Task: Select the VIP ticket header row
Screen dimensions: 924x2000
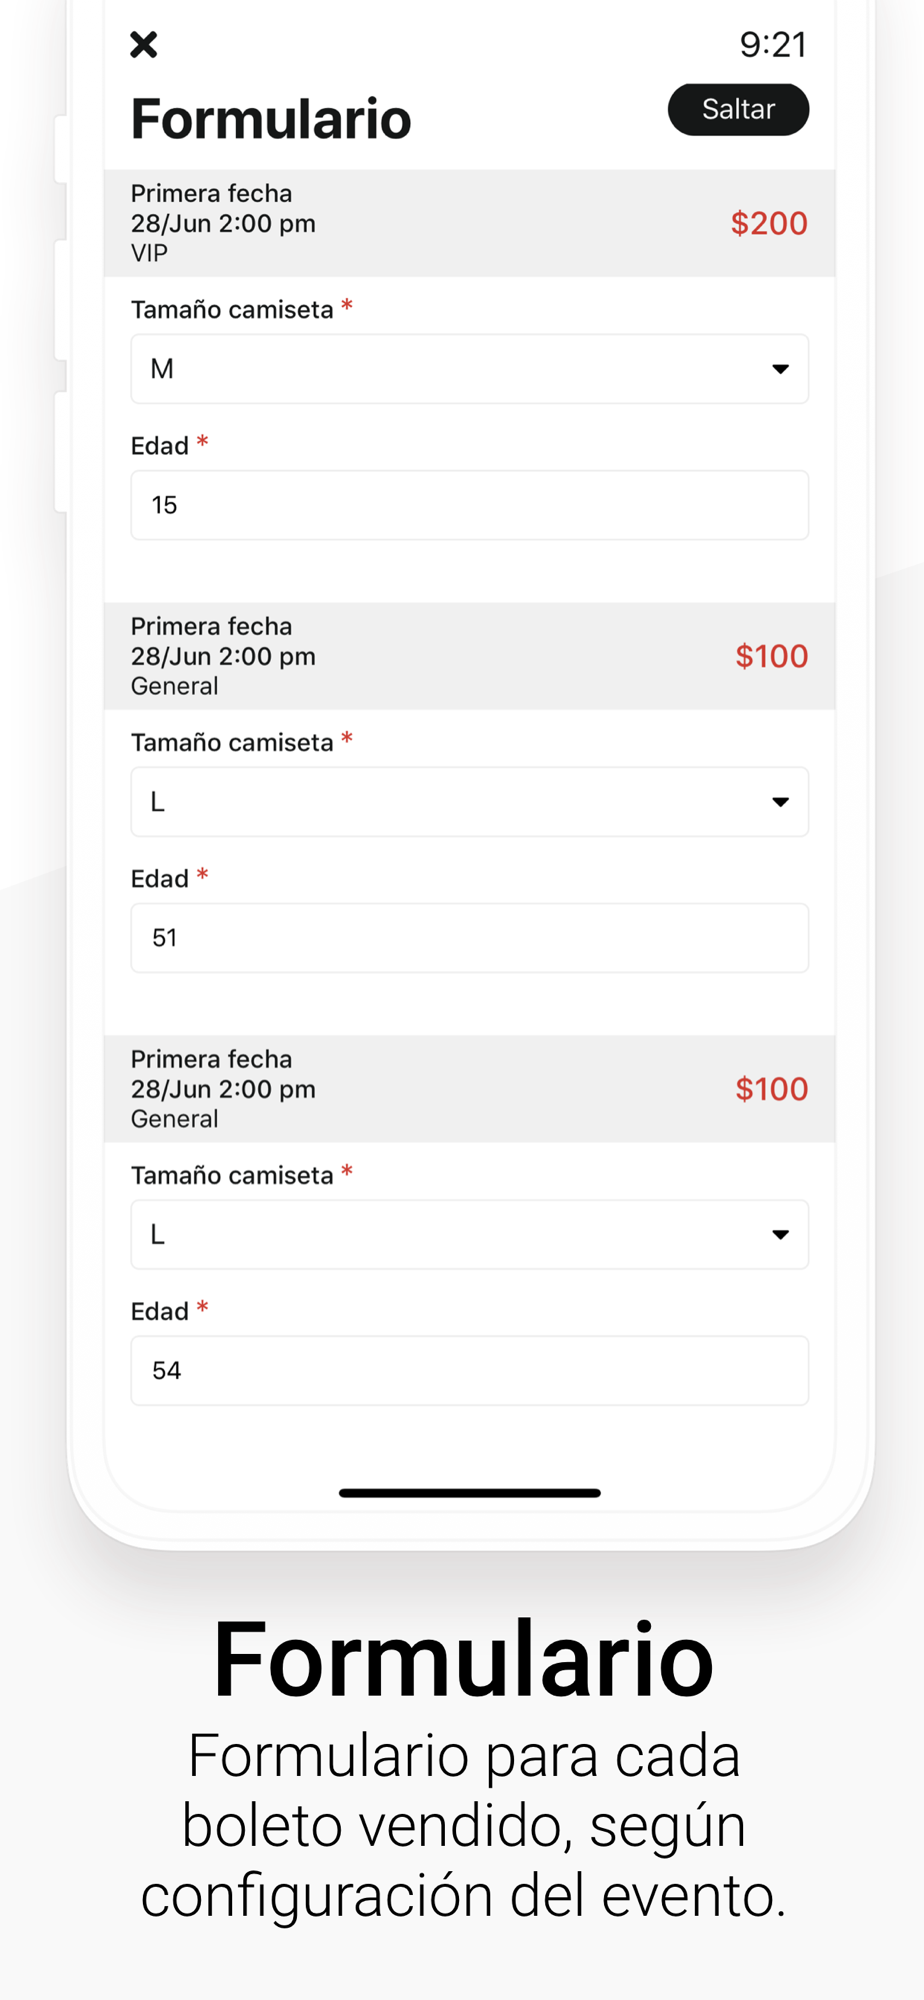Action: 469,223
